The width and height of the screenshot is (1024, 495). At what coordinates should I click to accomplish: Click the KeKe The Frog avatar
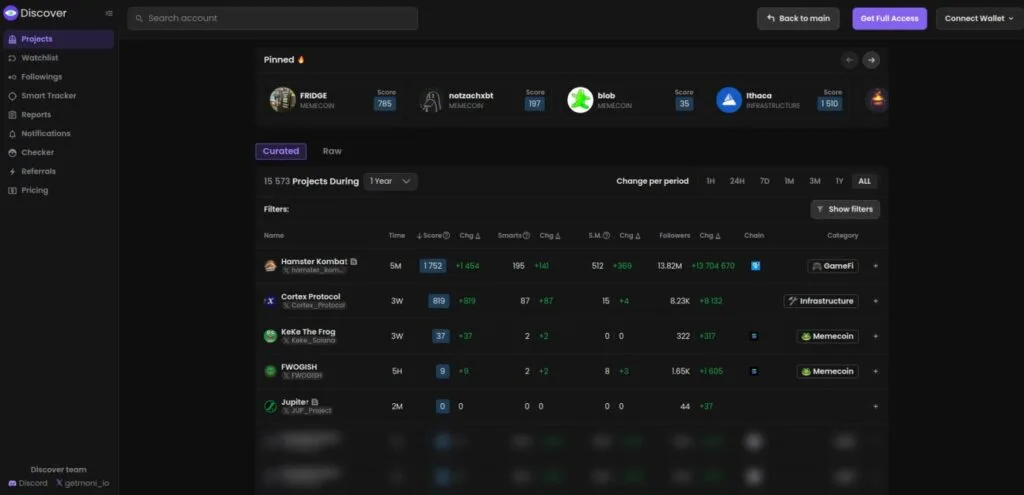pyautogui.click(x=270, y=336)
